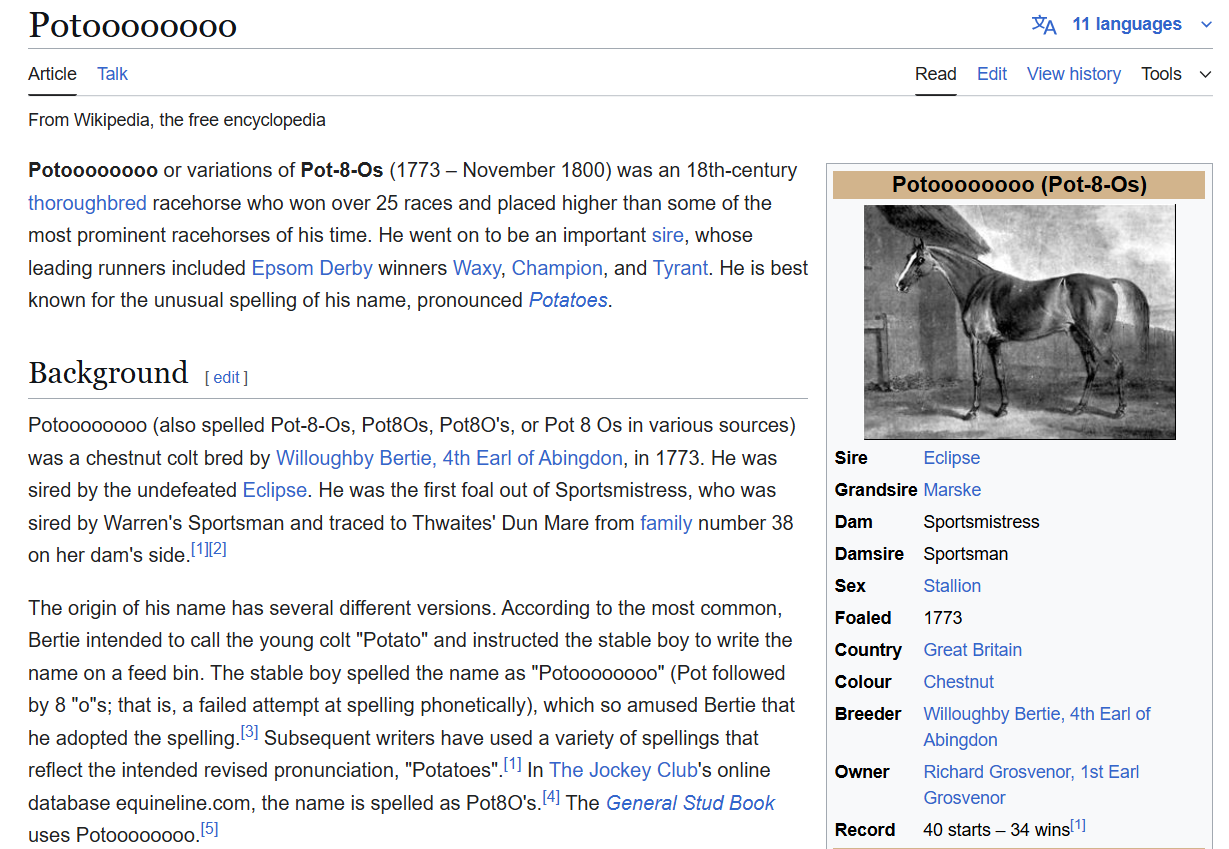
Task: Open Chestnut link in Colour row
Action: point(958,682)
